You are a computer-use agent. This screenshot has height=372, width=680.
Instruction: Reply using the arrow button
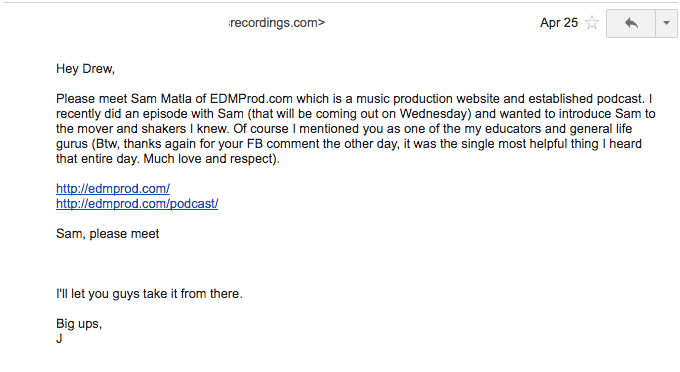631,23
